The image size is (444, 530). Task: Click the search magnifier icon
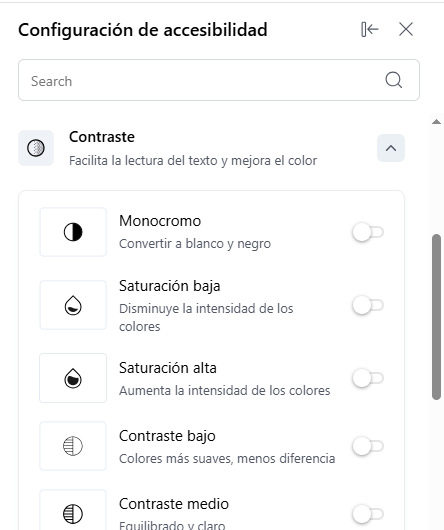394,80
